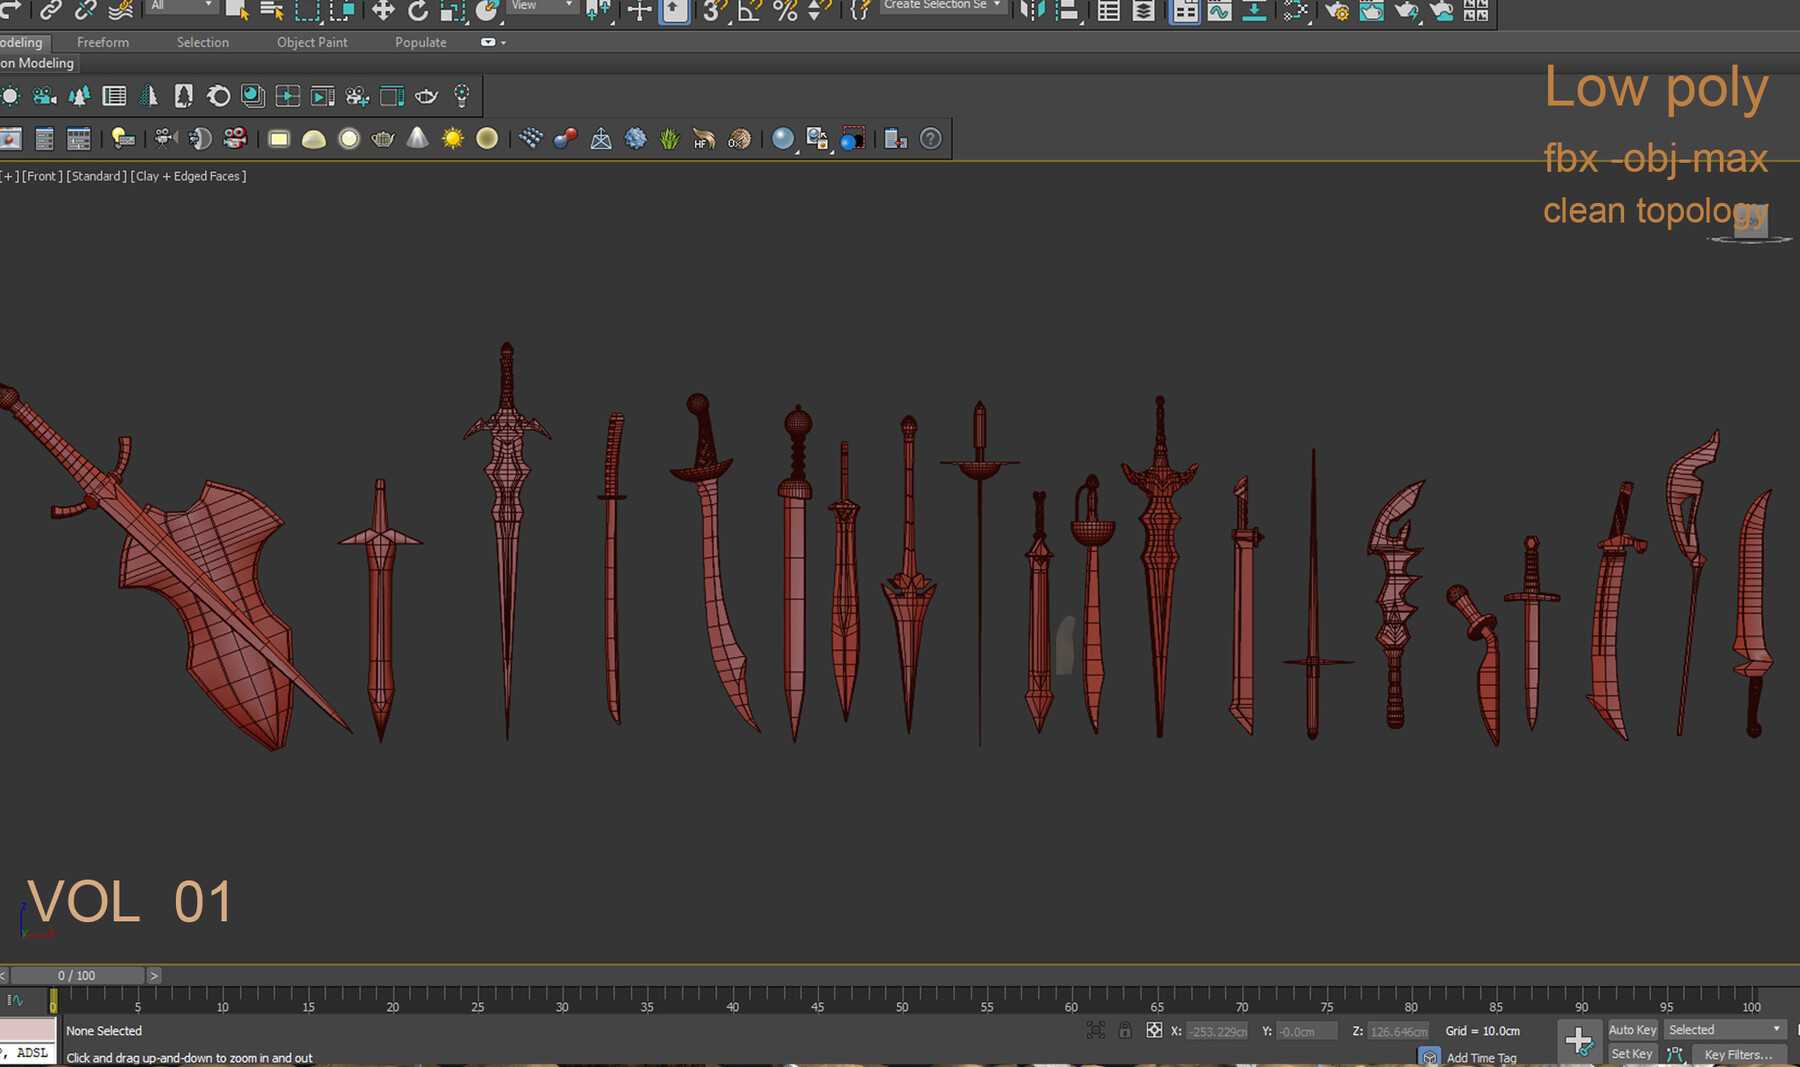This screenshot has width=1800, height=1067.
Task: Open Render Setup
Action: pyautogui.click(x=1336, y=13)
